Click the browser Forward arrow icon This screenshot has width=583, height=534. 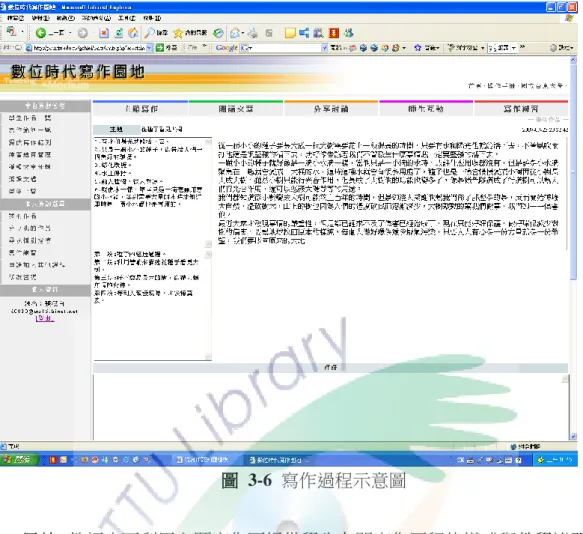pos(83,33)
